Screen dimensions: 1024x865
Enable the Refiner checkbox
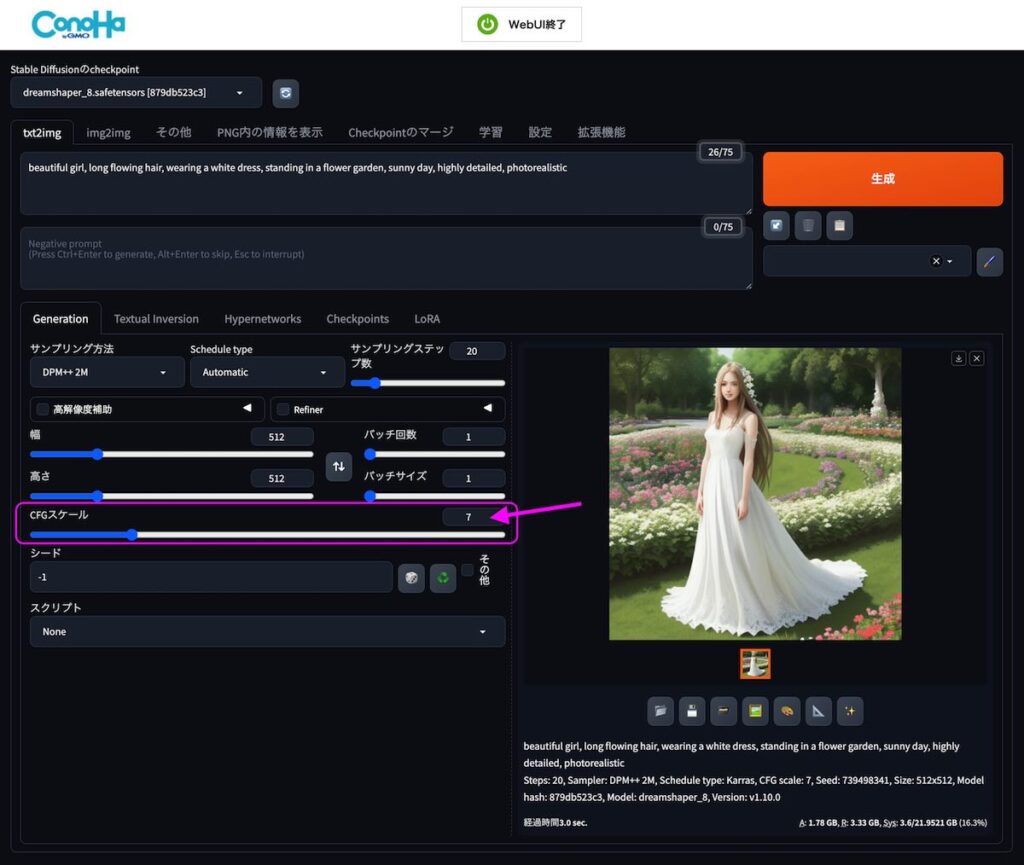coord(283,409)
